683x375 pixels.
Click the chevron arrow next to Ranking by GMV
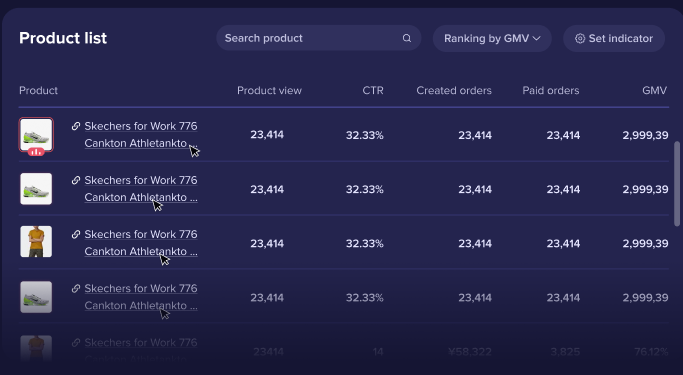(537, 38)
